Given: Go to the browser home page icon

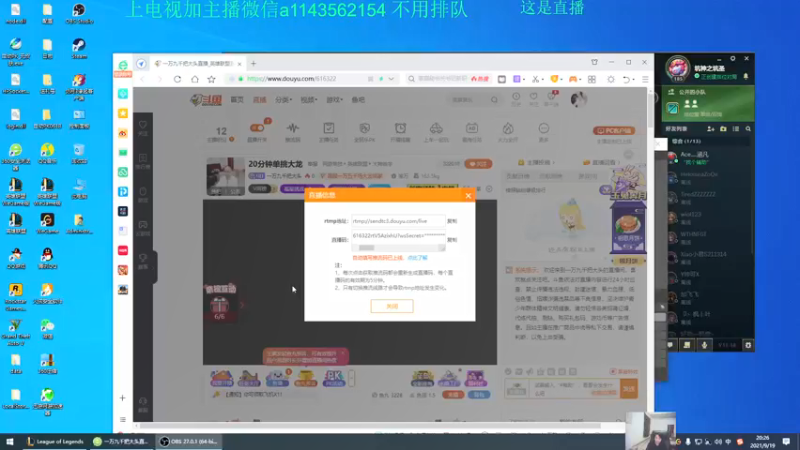Looking at the screenshot, I should [x=194, y=79].
